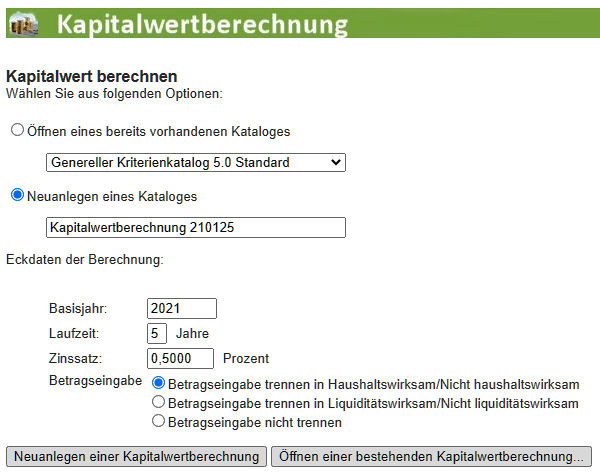The height and width of the screenshot is (475, 600).
Task: Choose Liquiditätswirksam/Nicht liquiditätswirksam split option
Action: tap(158, 403)
